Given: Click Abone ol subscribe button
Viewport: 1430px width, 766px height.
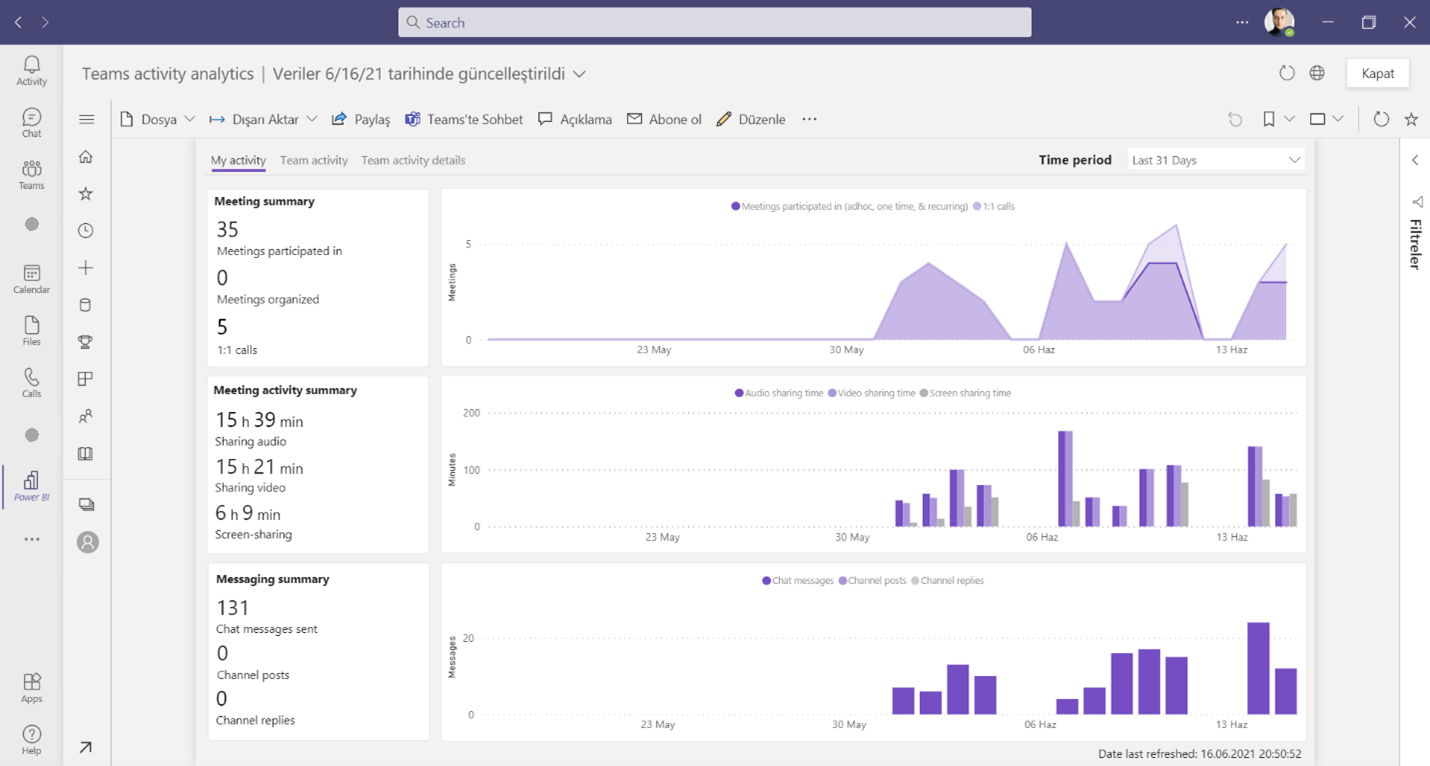Looking at the screenshot, I should (664, 119).
